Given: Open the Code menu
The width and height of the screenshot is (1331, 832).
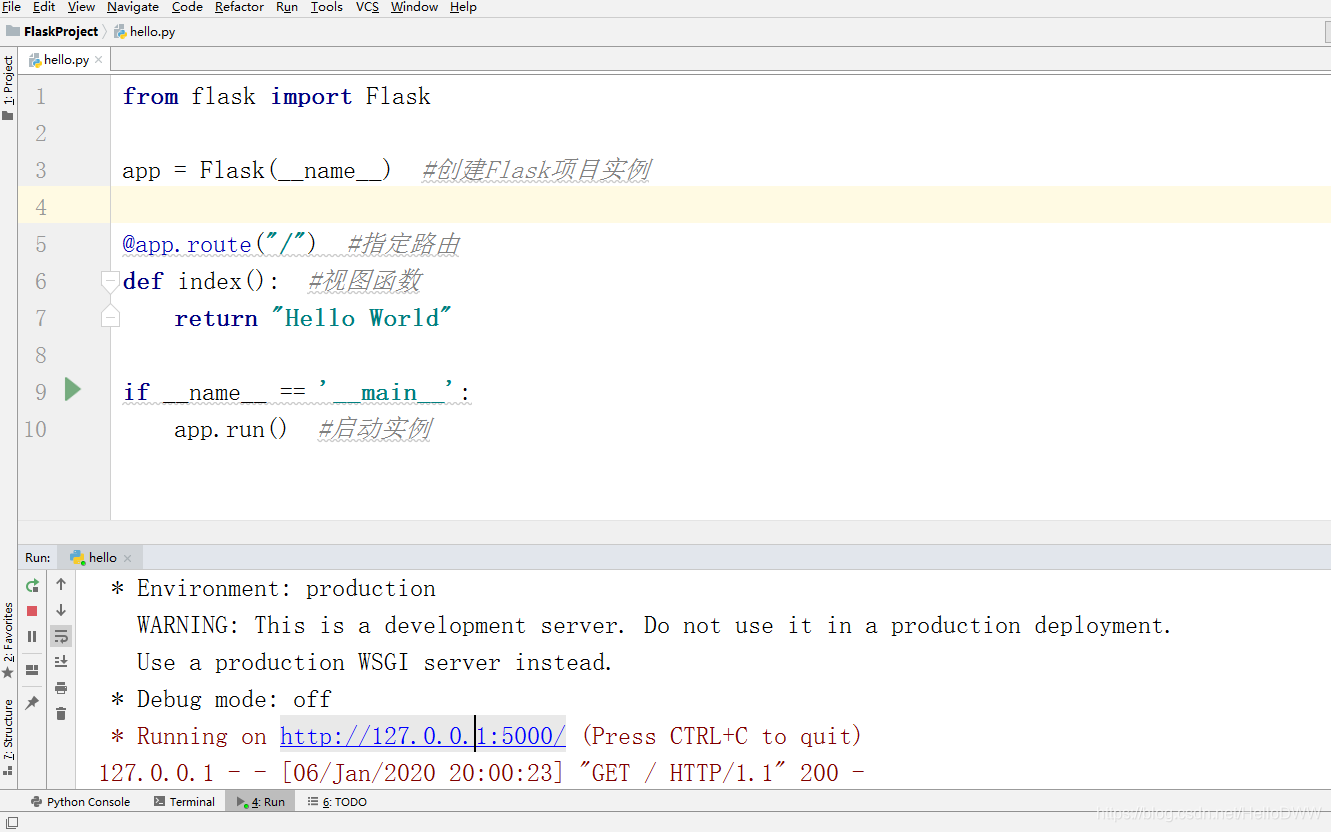Looking at the screenshot, I should 187,7.
